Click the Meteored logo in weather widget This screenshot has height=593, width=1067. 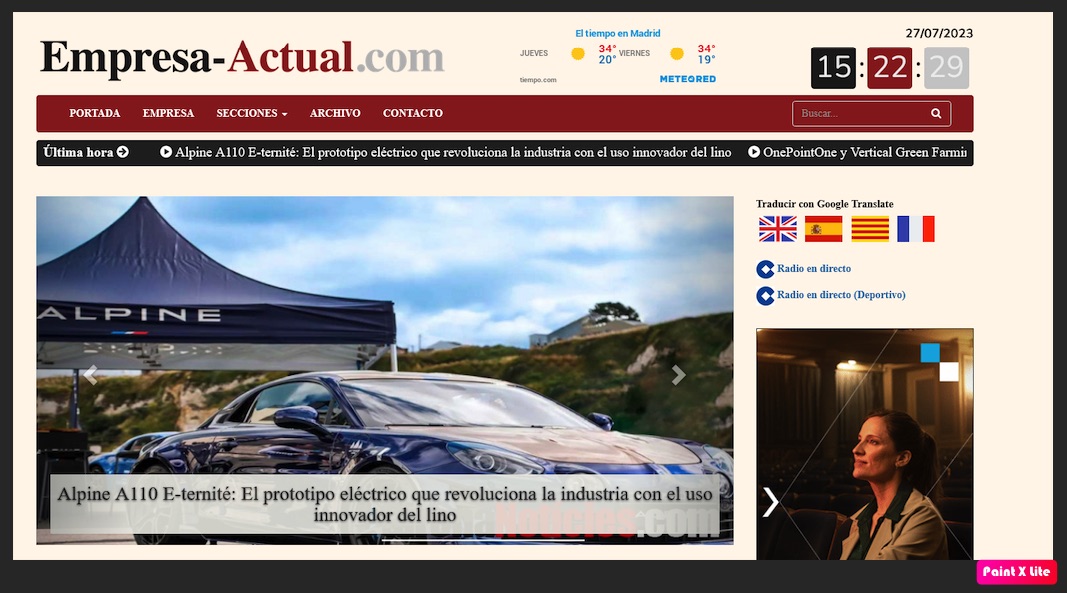point(688,79)
